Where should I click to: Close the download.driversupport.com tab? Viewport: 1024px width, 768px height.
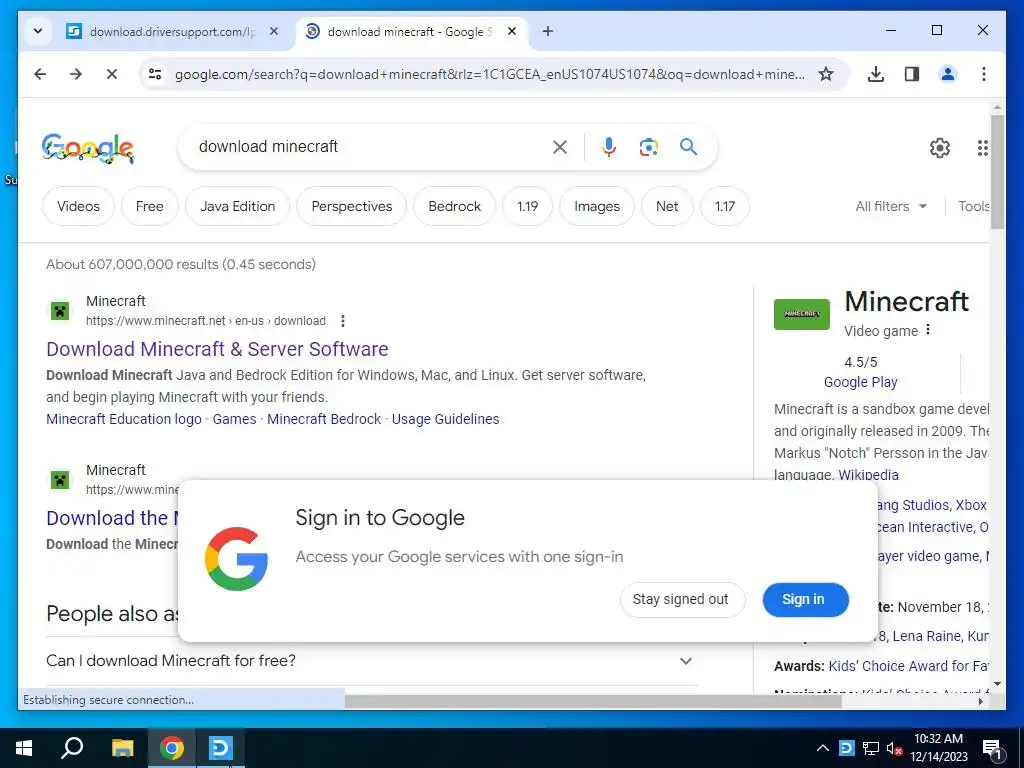click(274, 31)
